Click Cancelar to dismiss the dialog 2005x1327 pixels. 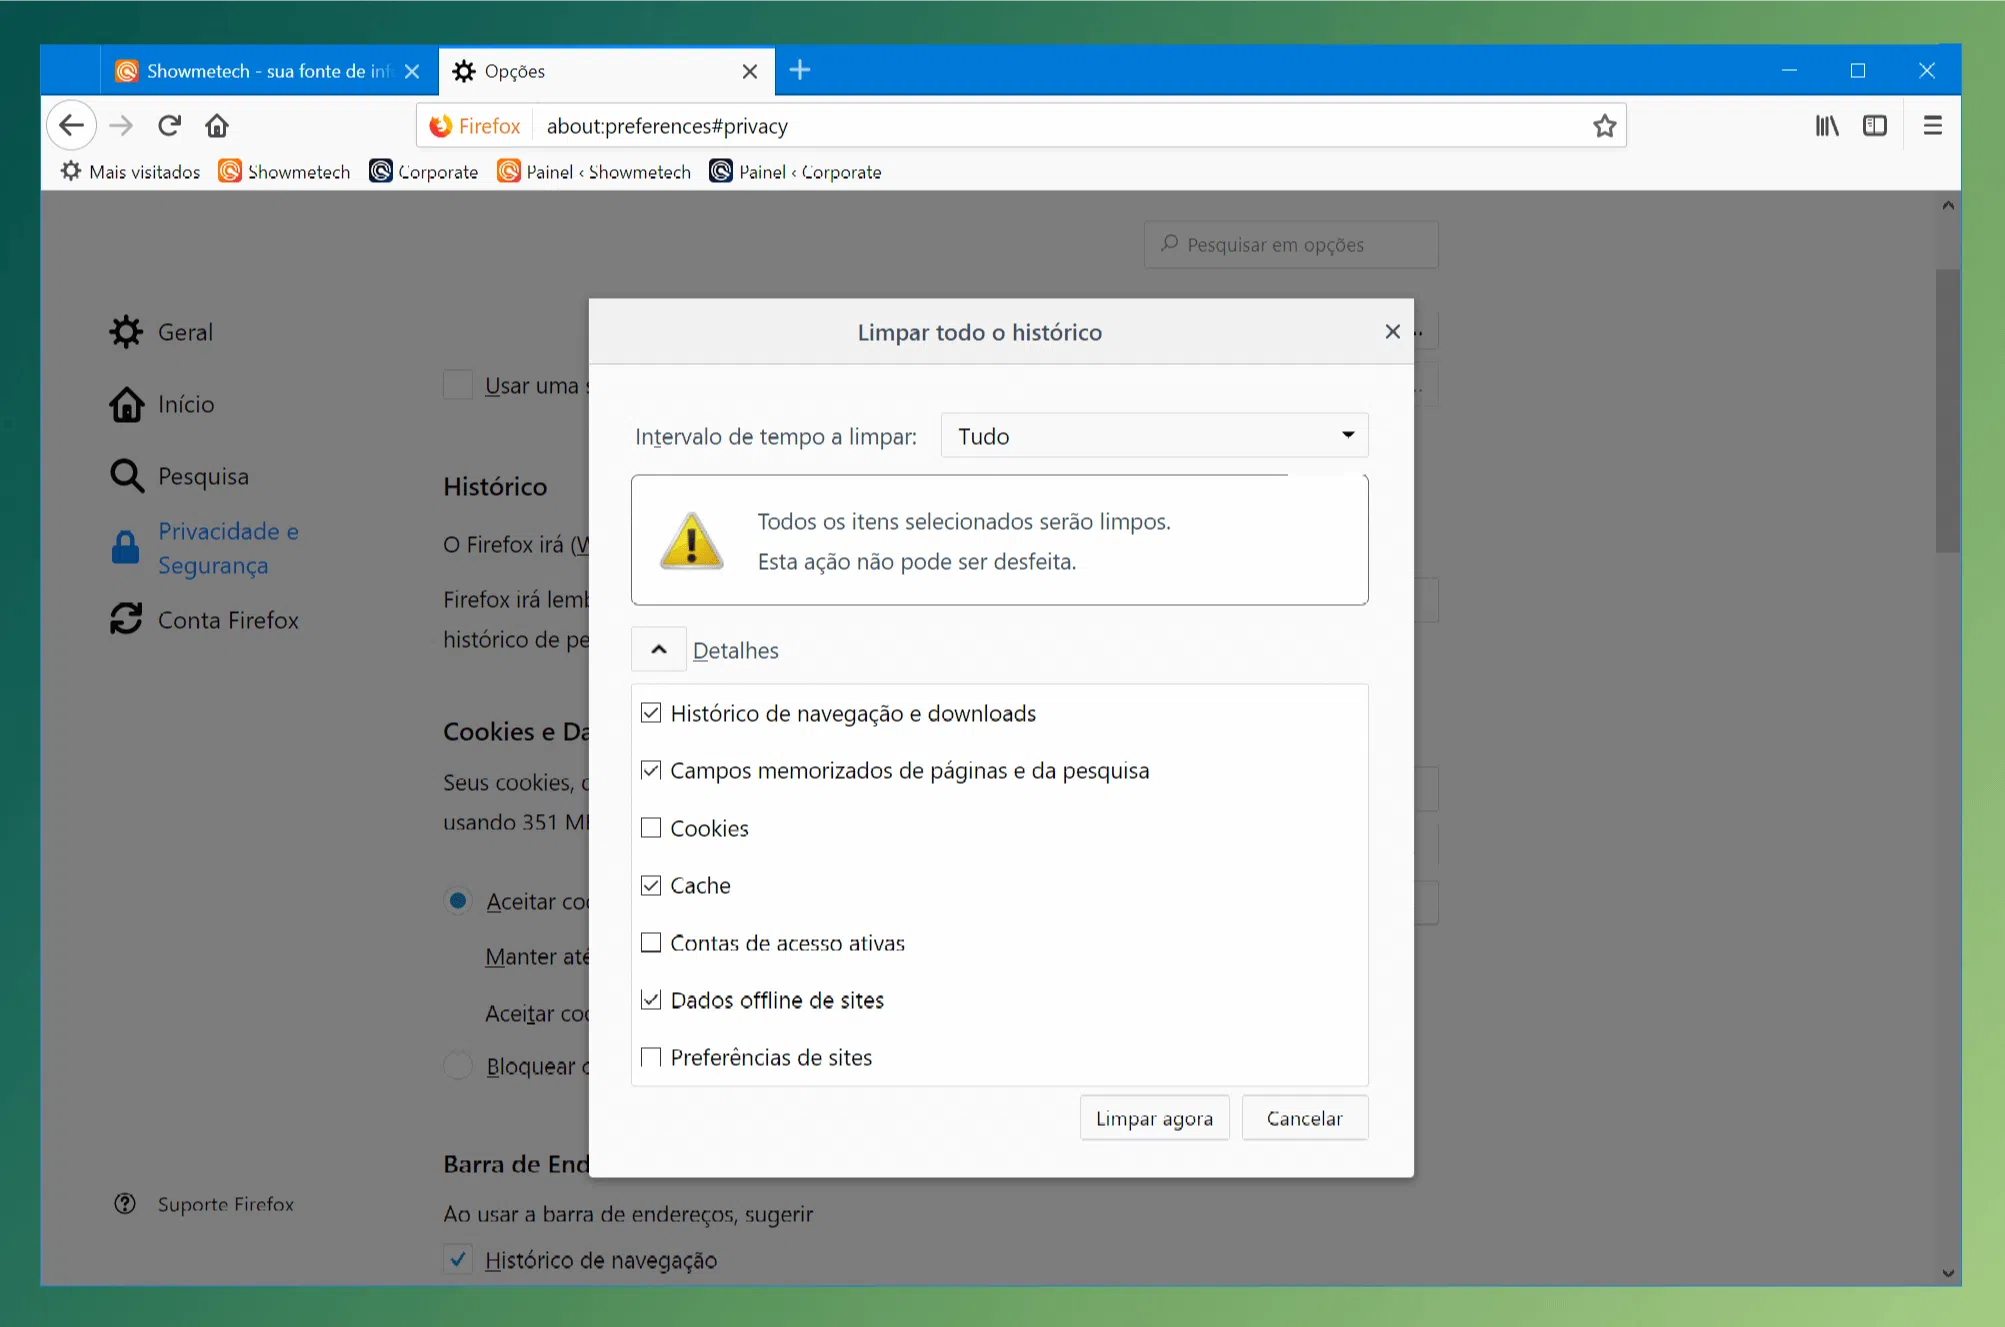[1303, 1117]
